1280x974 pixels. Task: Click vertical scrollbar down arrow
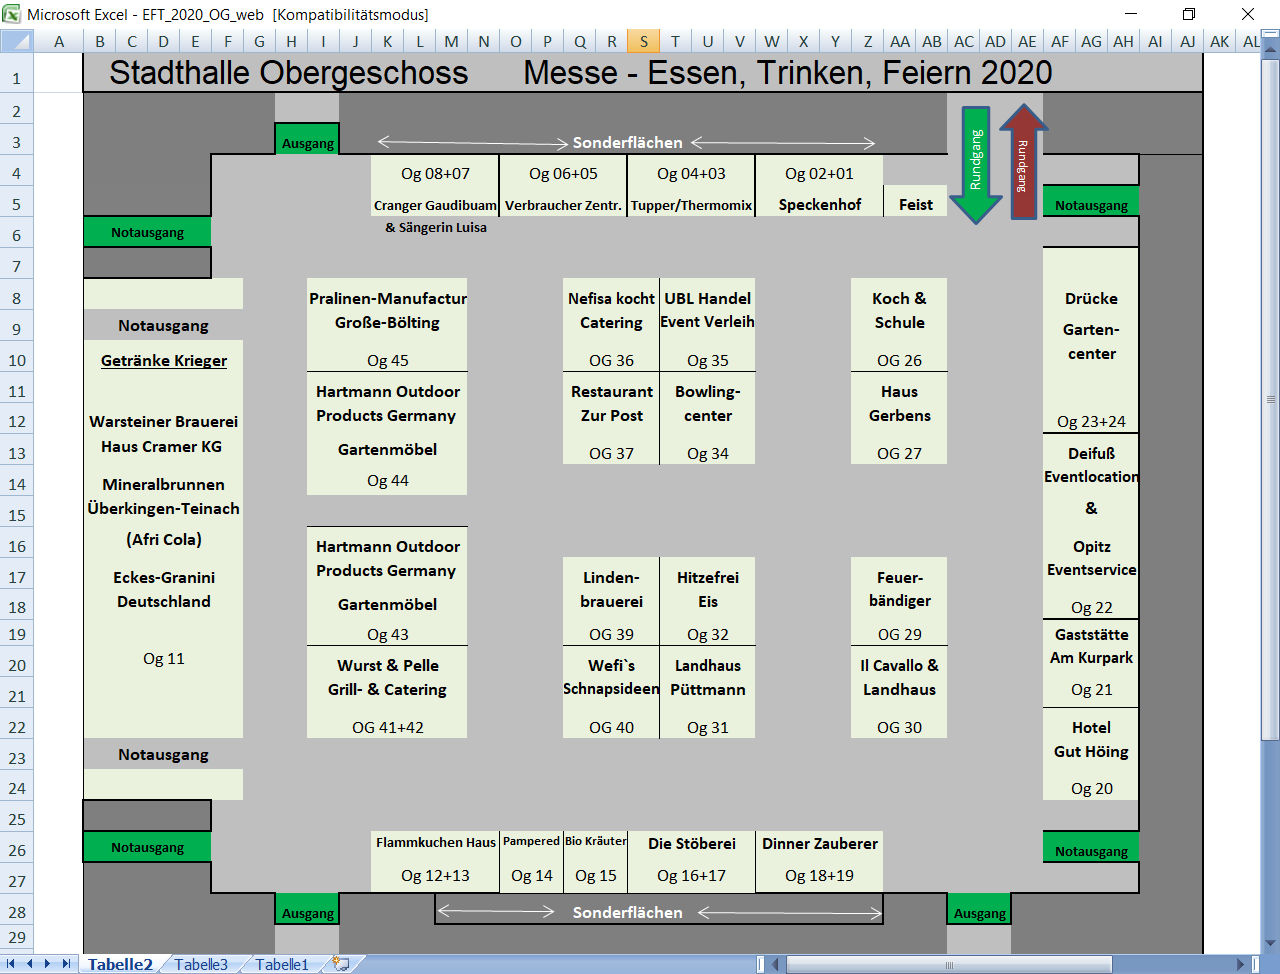pyautogui.click(x=1271, y=943)
